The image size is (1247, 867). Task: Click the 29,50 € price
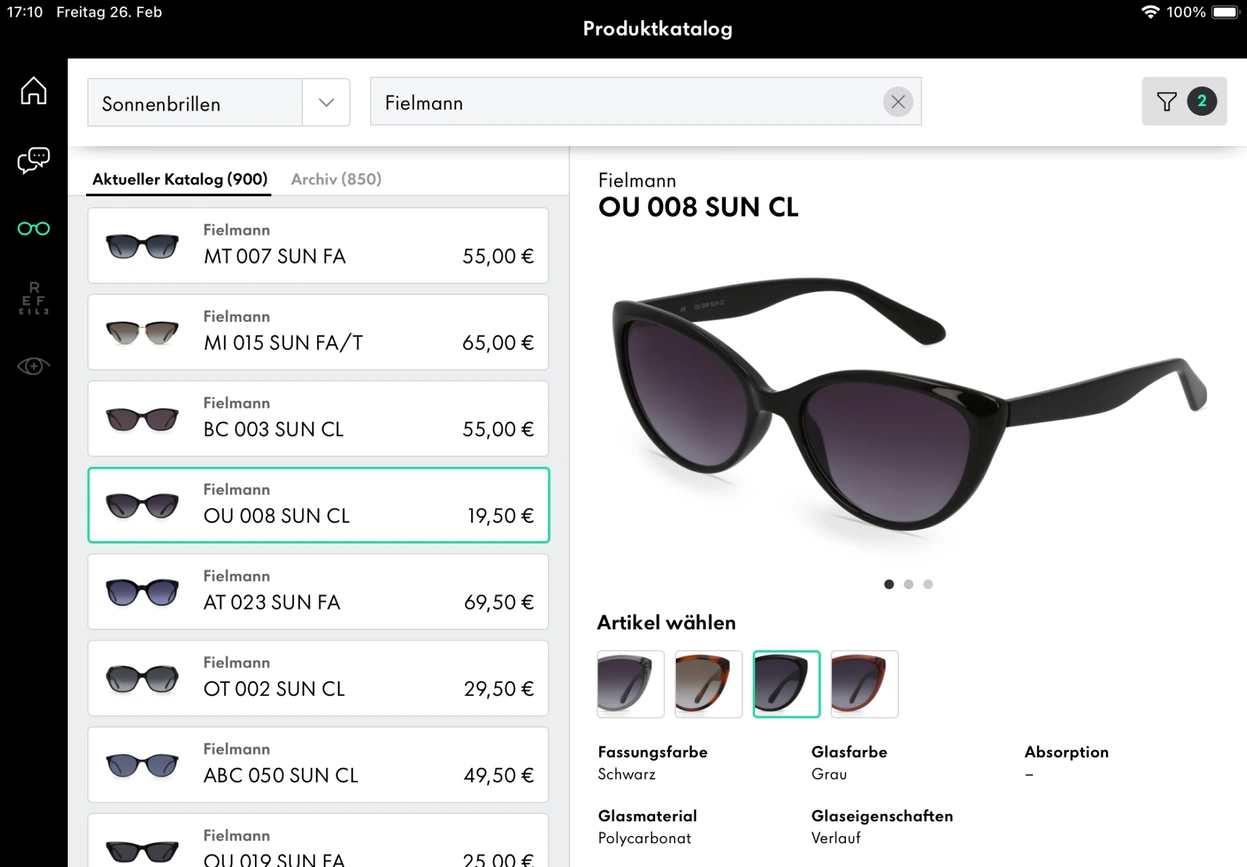tap(499, 689)
